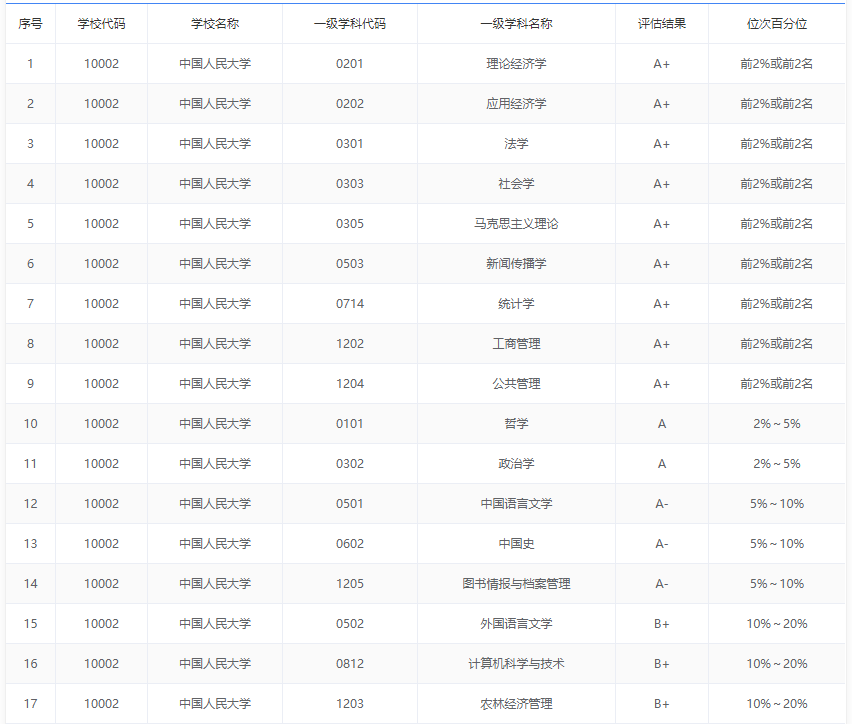The image size is (852, 724).
Task: Click subject code 1205
Action: (350, 583)
